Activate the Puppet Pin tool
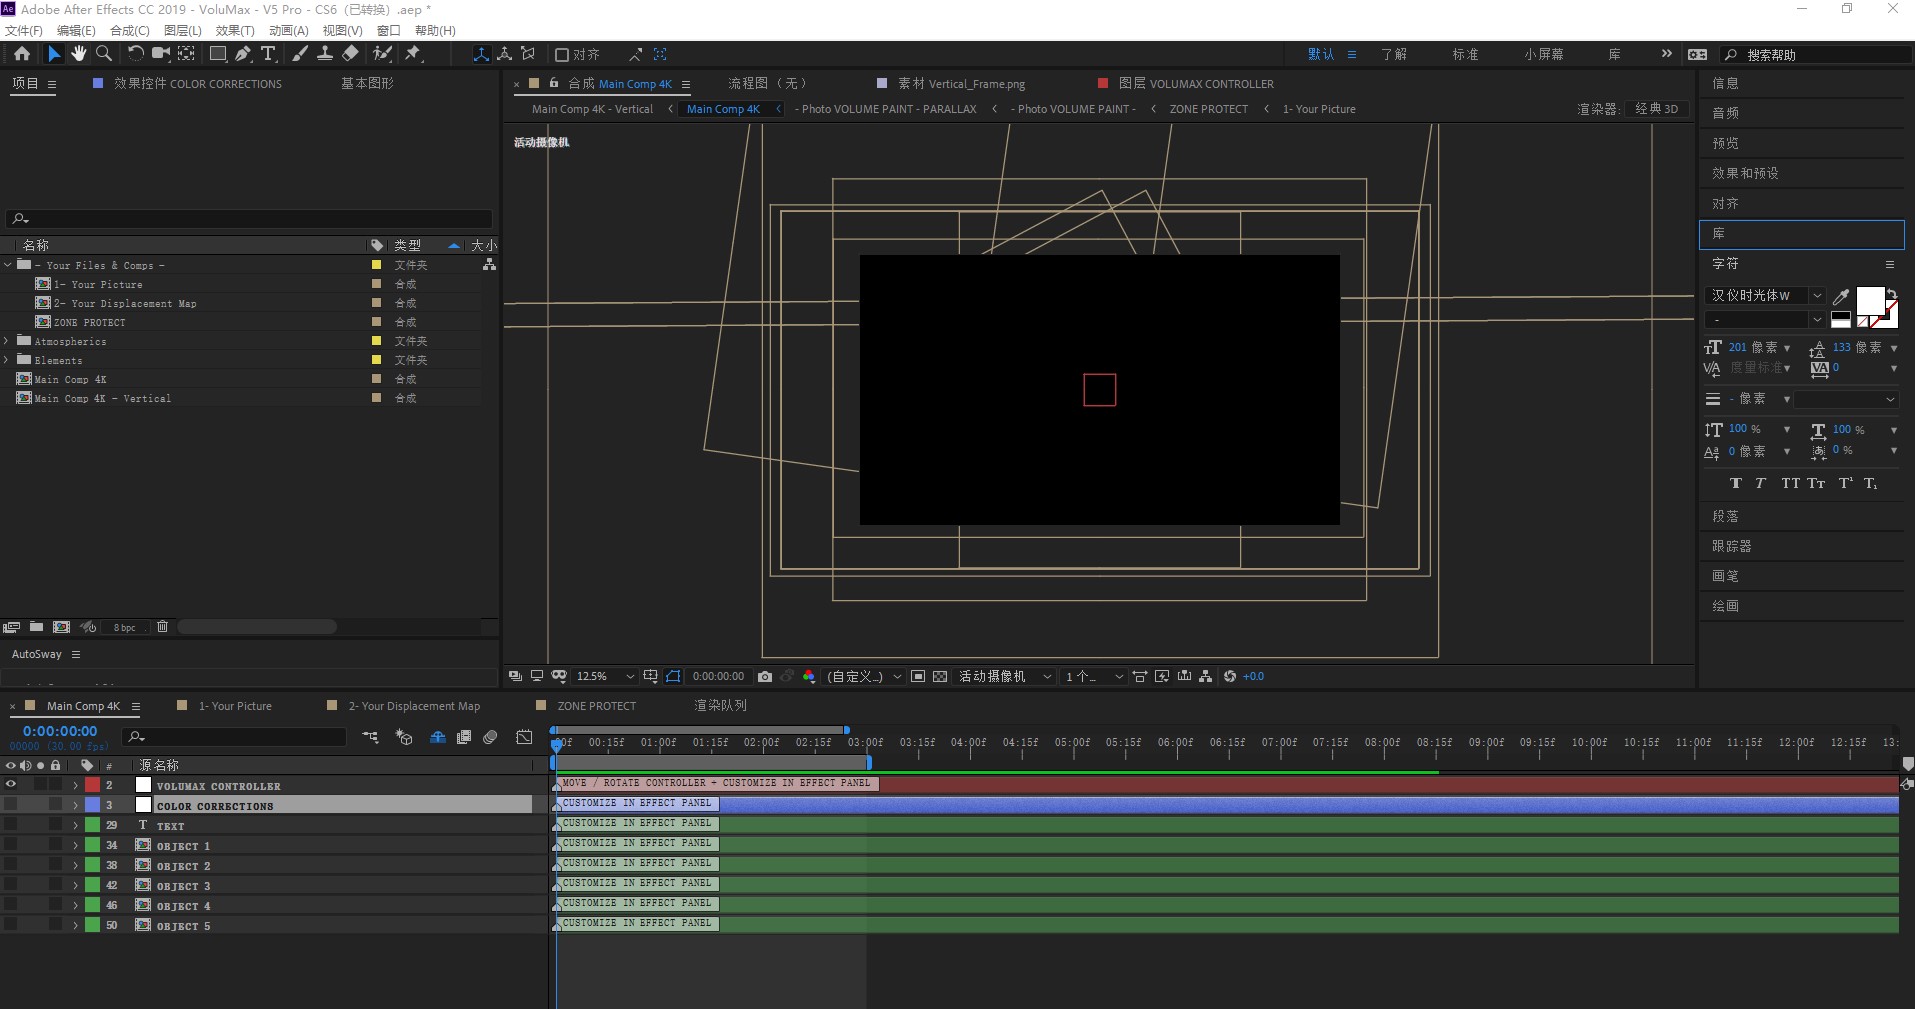The width and height of the screenshot is (1915, 1009). (x=413, y=54)
